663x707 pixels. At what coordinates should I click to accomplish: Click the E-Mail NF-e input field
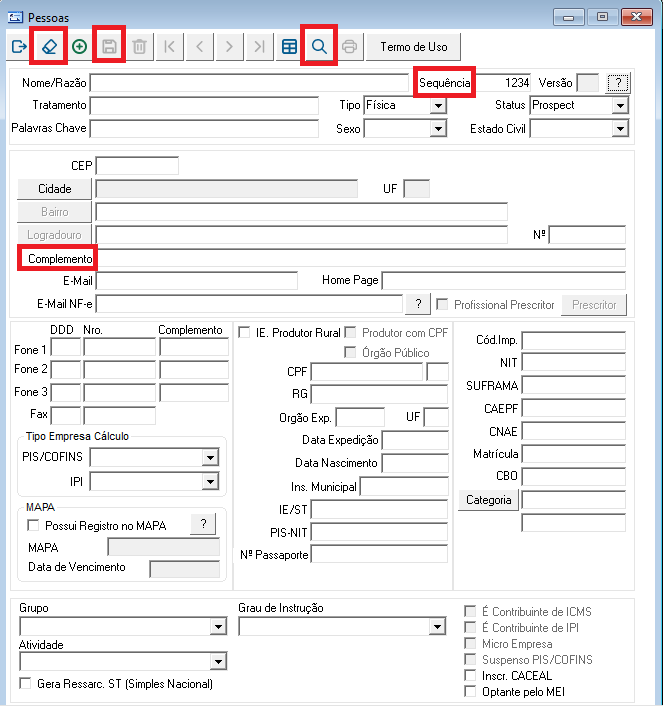click(x=249, y=304)
